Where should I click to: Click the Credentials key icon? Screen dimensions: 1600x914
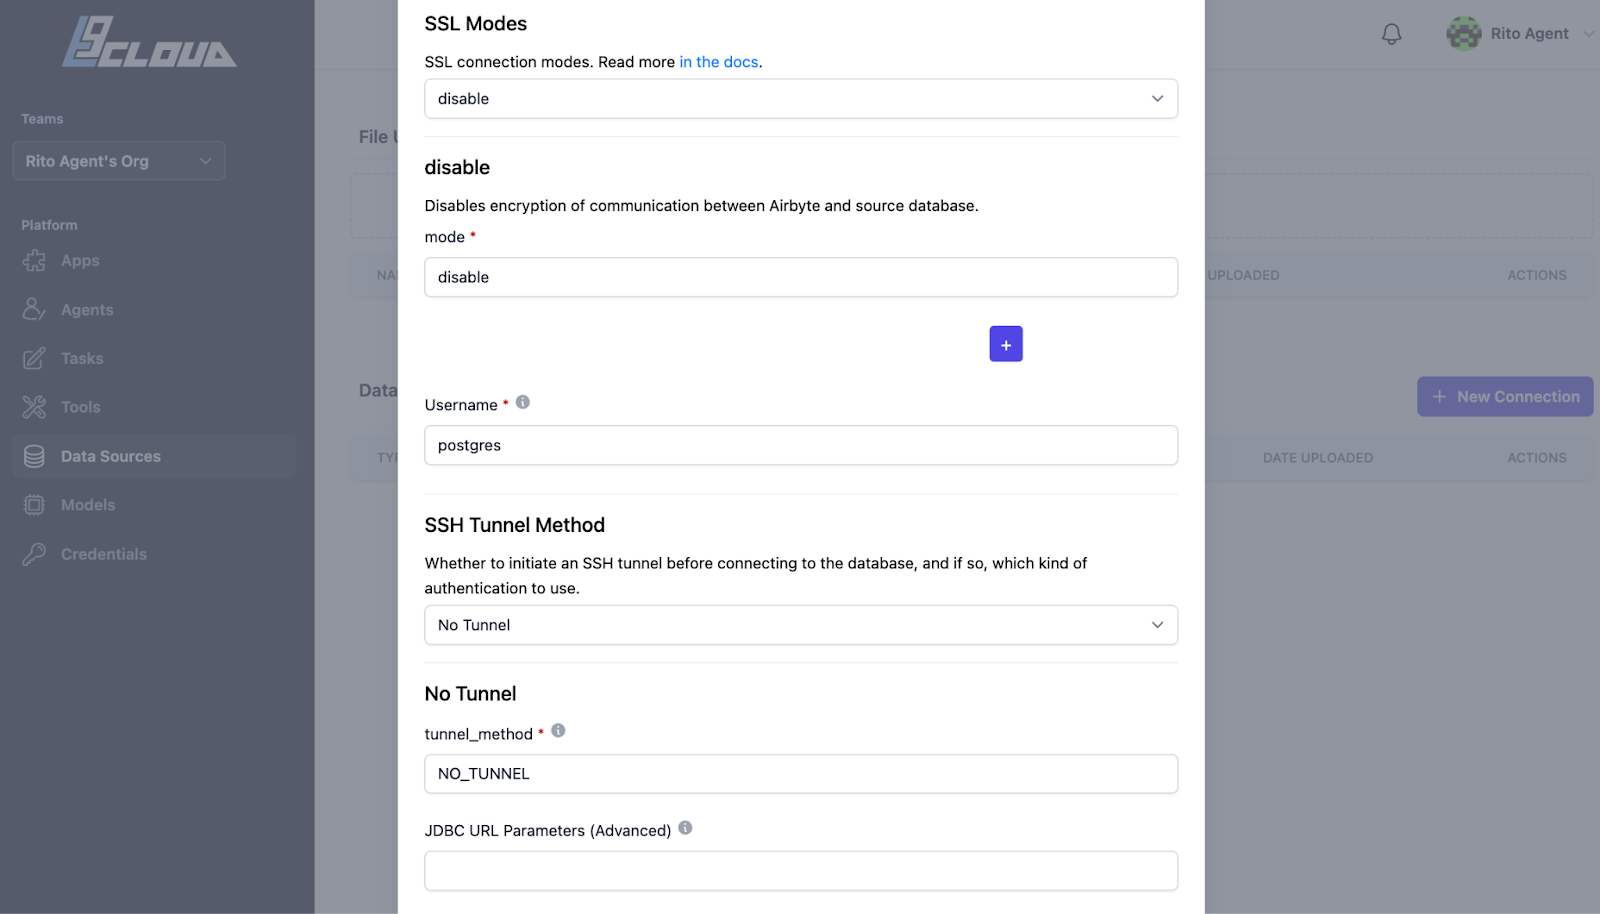[x=33, y=554]
